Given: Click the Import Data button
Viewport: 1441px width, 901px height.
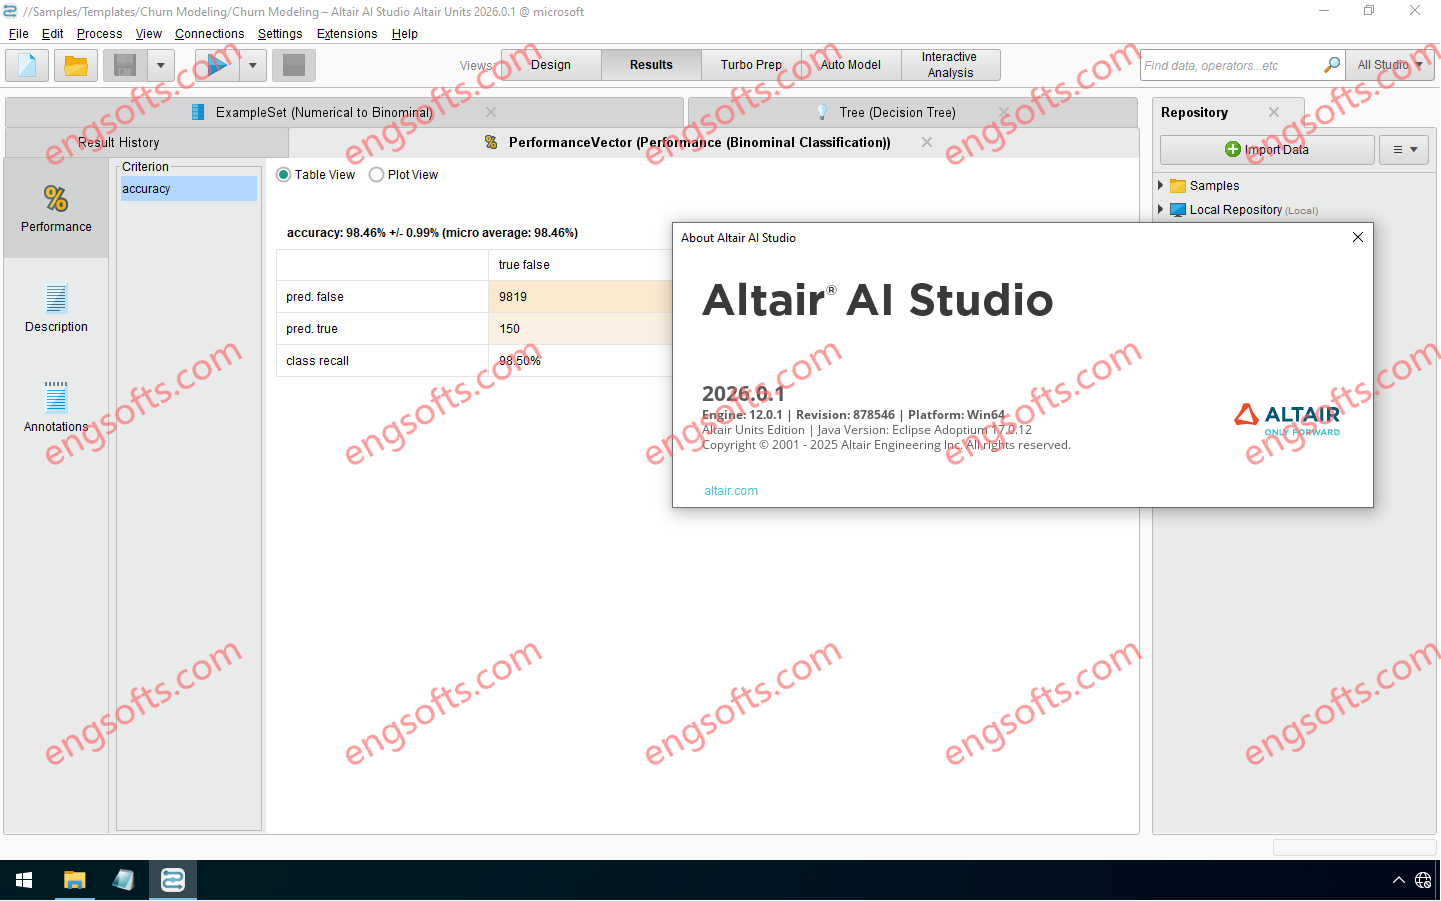Looking at the screenshot, I should click(x=1267, y=150).
